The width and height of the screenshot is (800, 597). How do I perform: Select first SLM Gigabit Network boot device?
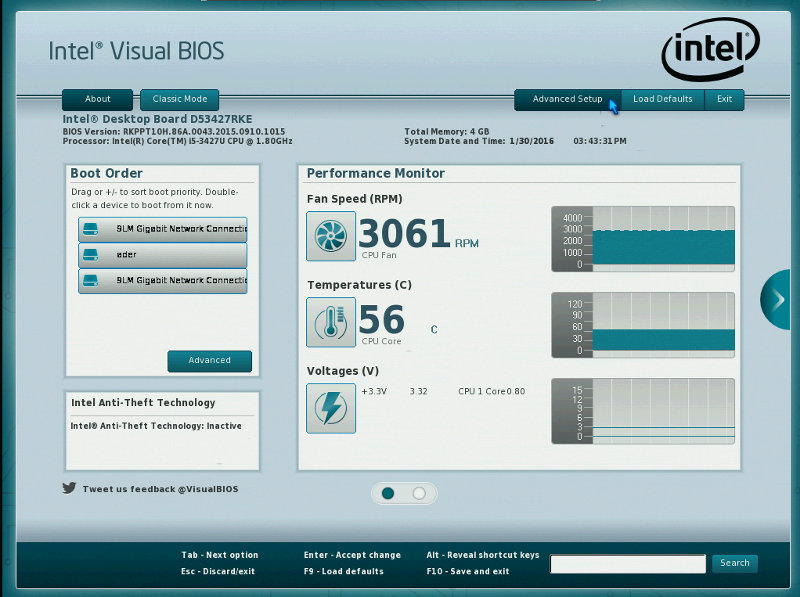(163, 229)
